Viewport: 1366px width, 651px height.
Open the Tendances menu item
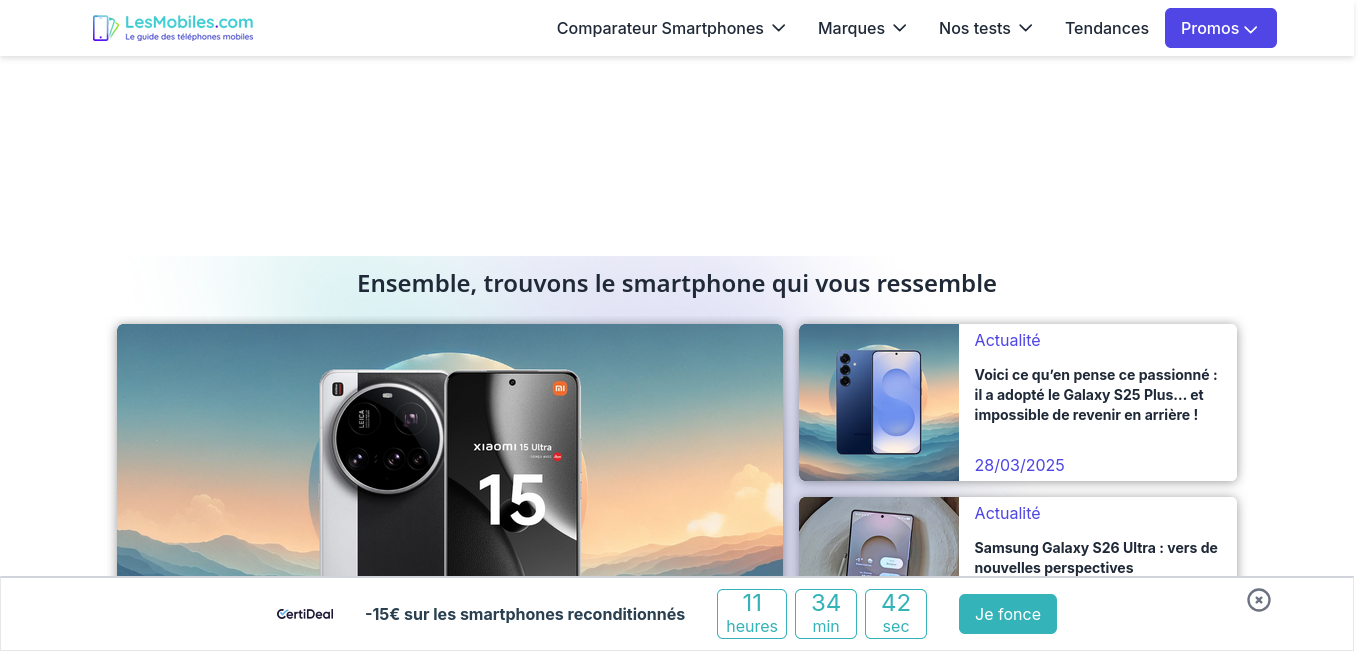point(1107,28)
